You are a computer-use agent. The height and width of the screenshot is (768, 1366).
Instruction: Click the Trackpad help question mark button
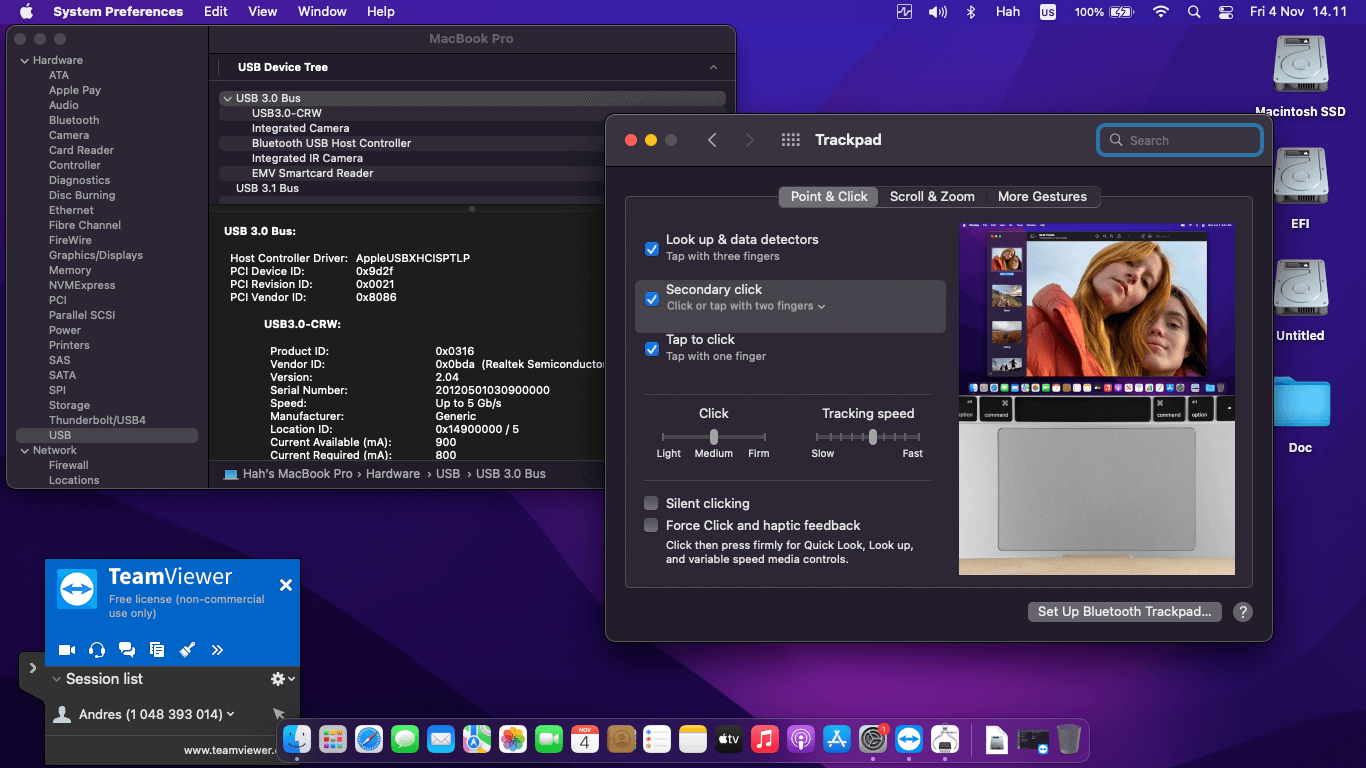1242,612
